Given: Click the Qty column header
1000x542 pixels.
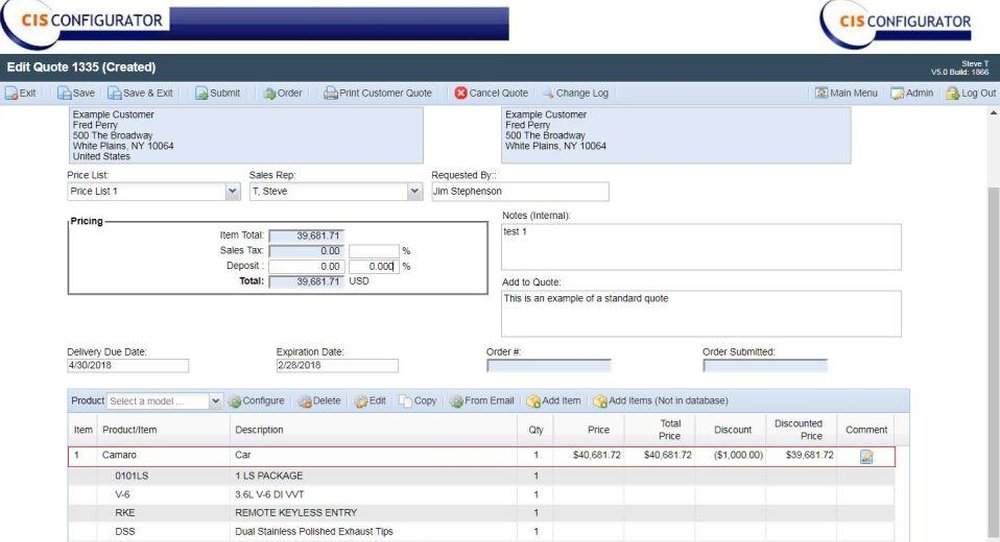Looking at the screenshot, I should (536, 430).
